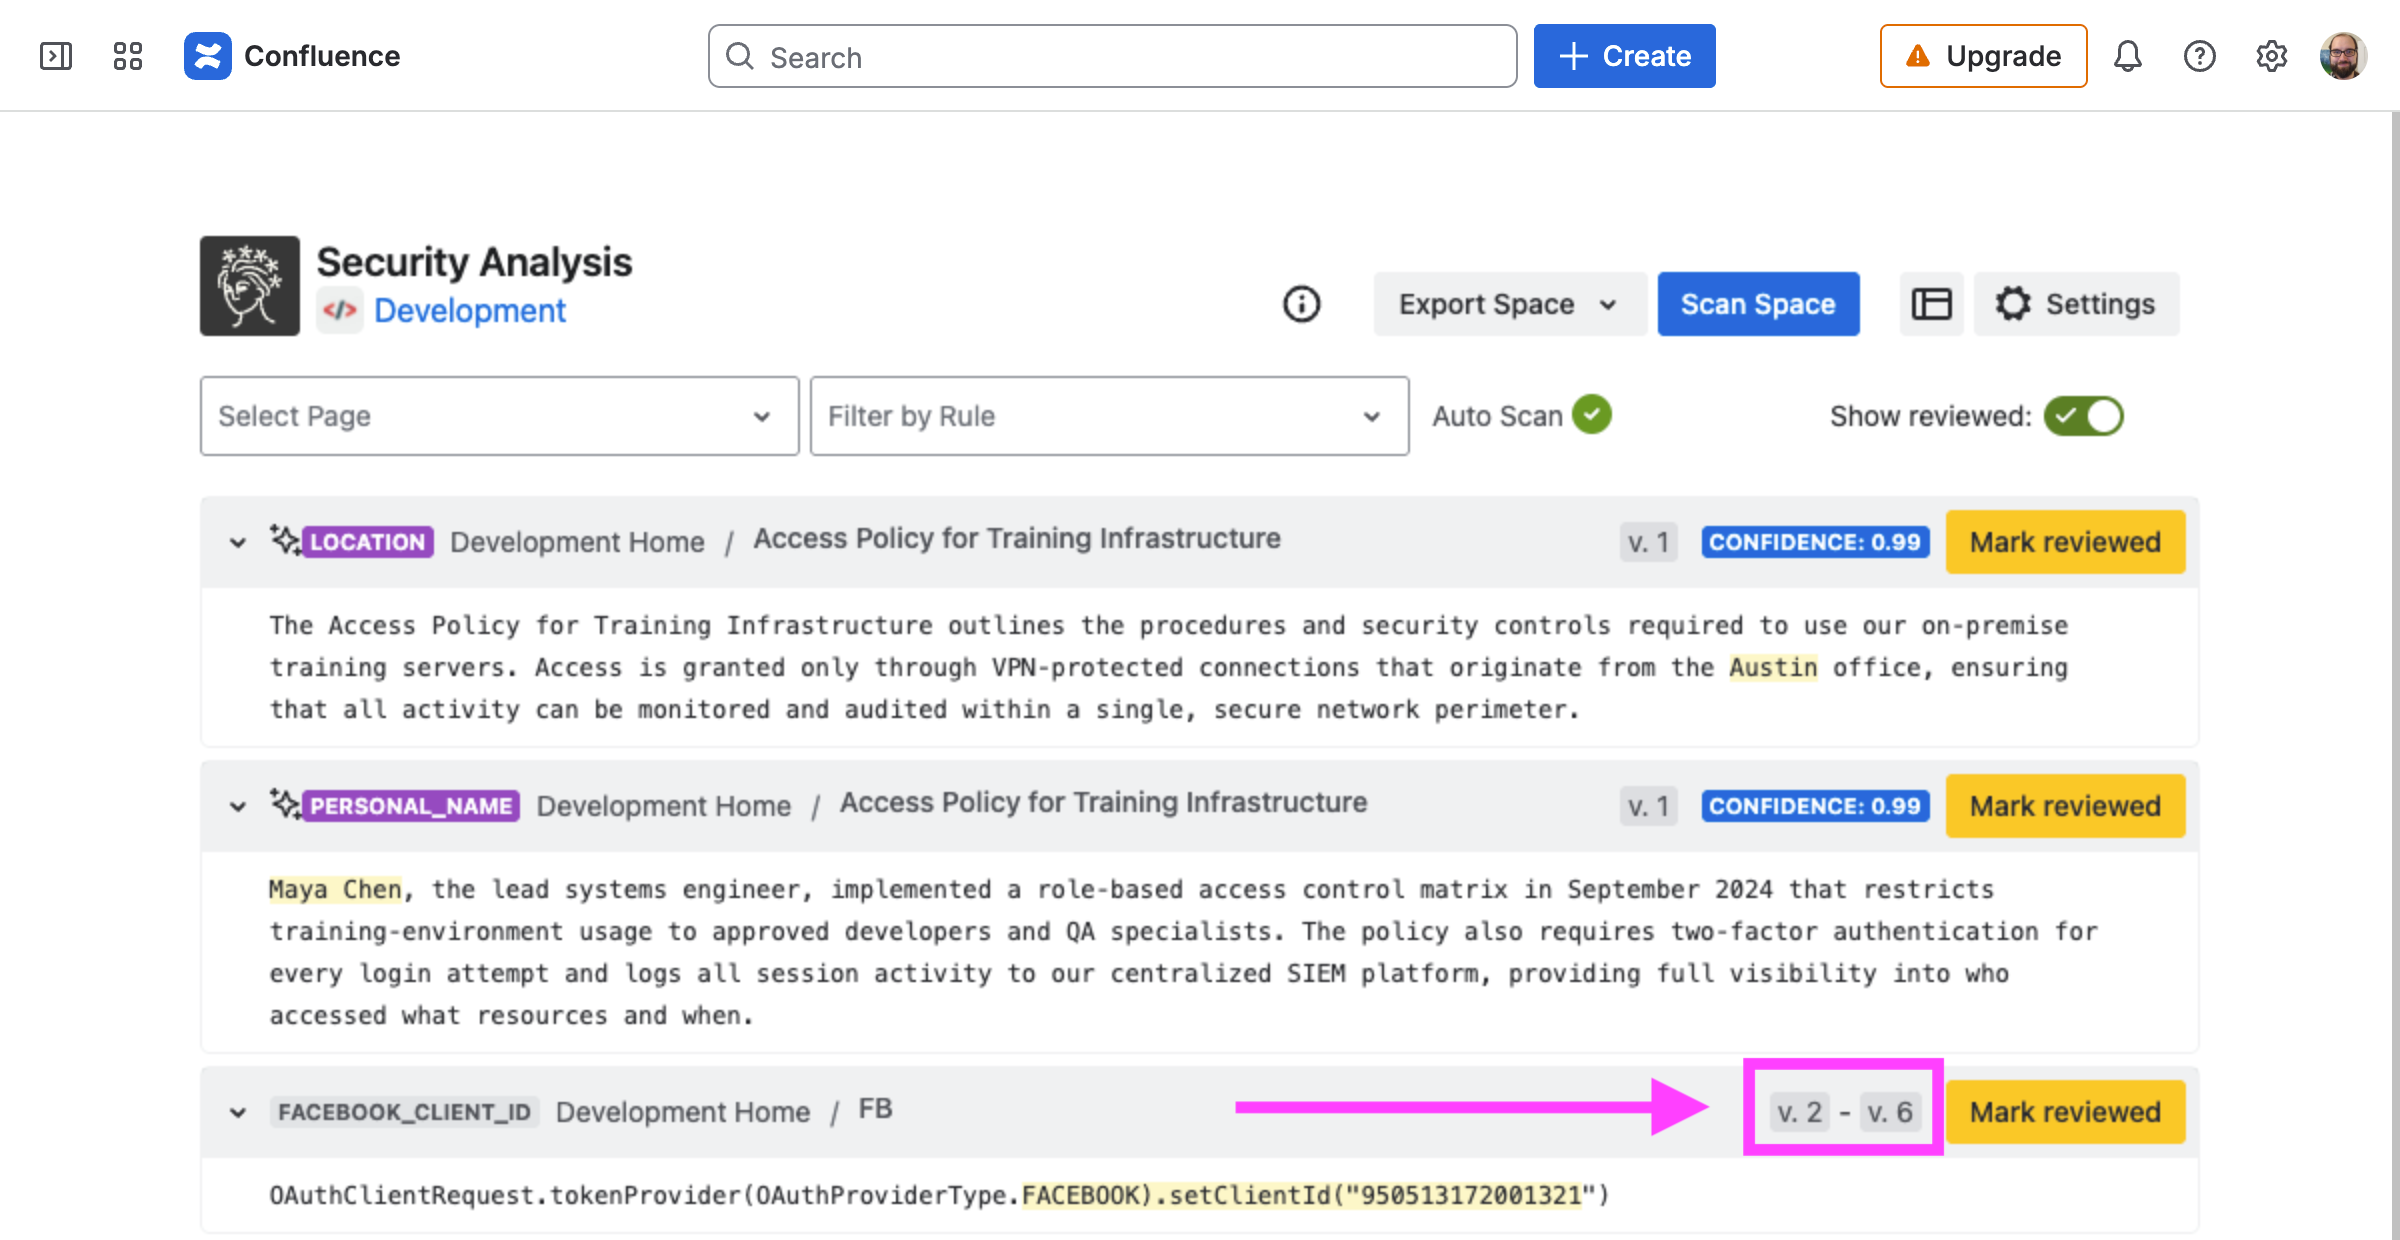
Task: Click the Security Analysis app logo
Action: click(250, 286)
